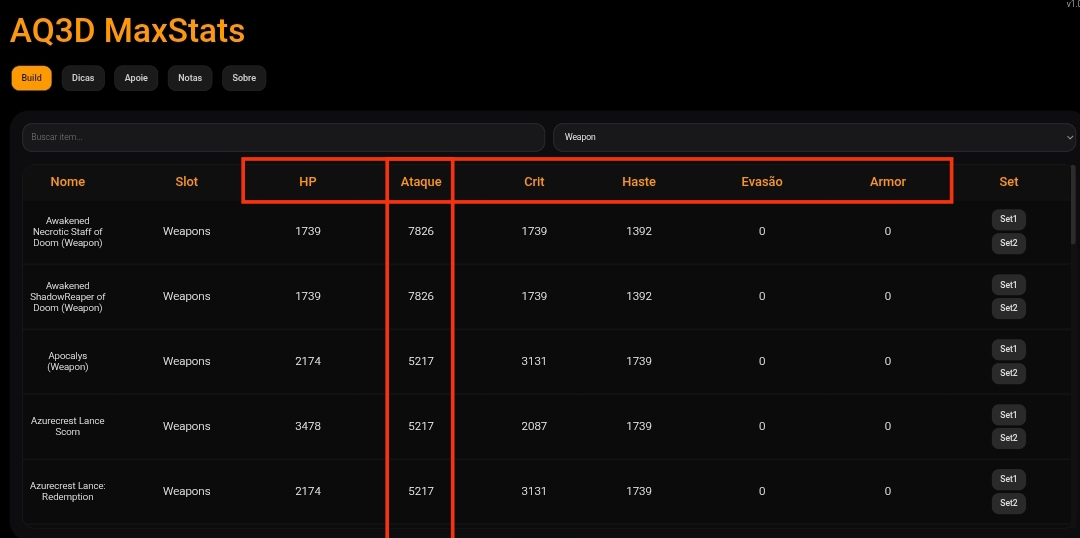Viewport: 1080px width, 538px height.
Task: Click HP value 2174 in the Apocalys row
Action: 308,362
